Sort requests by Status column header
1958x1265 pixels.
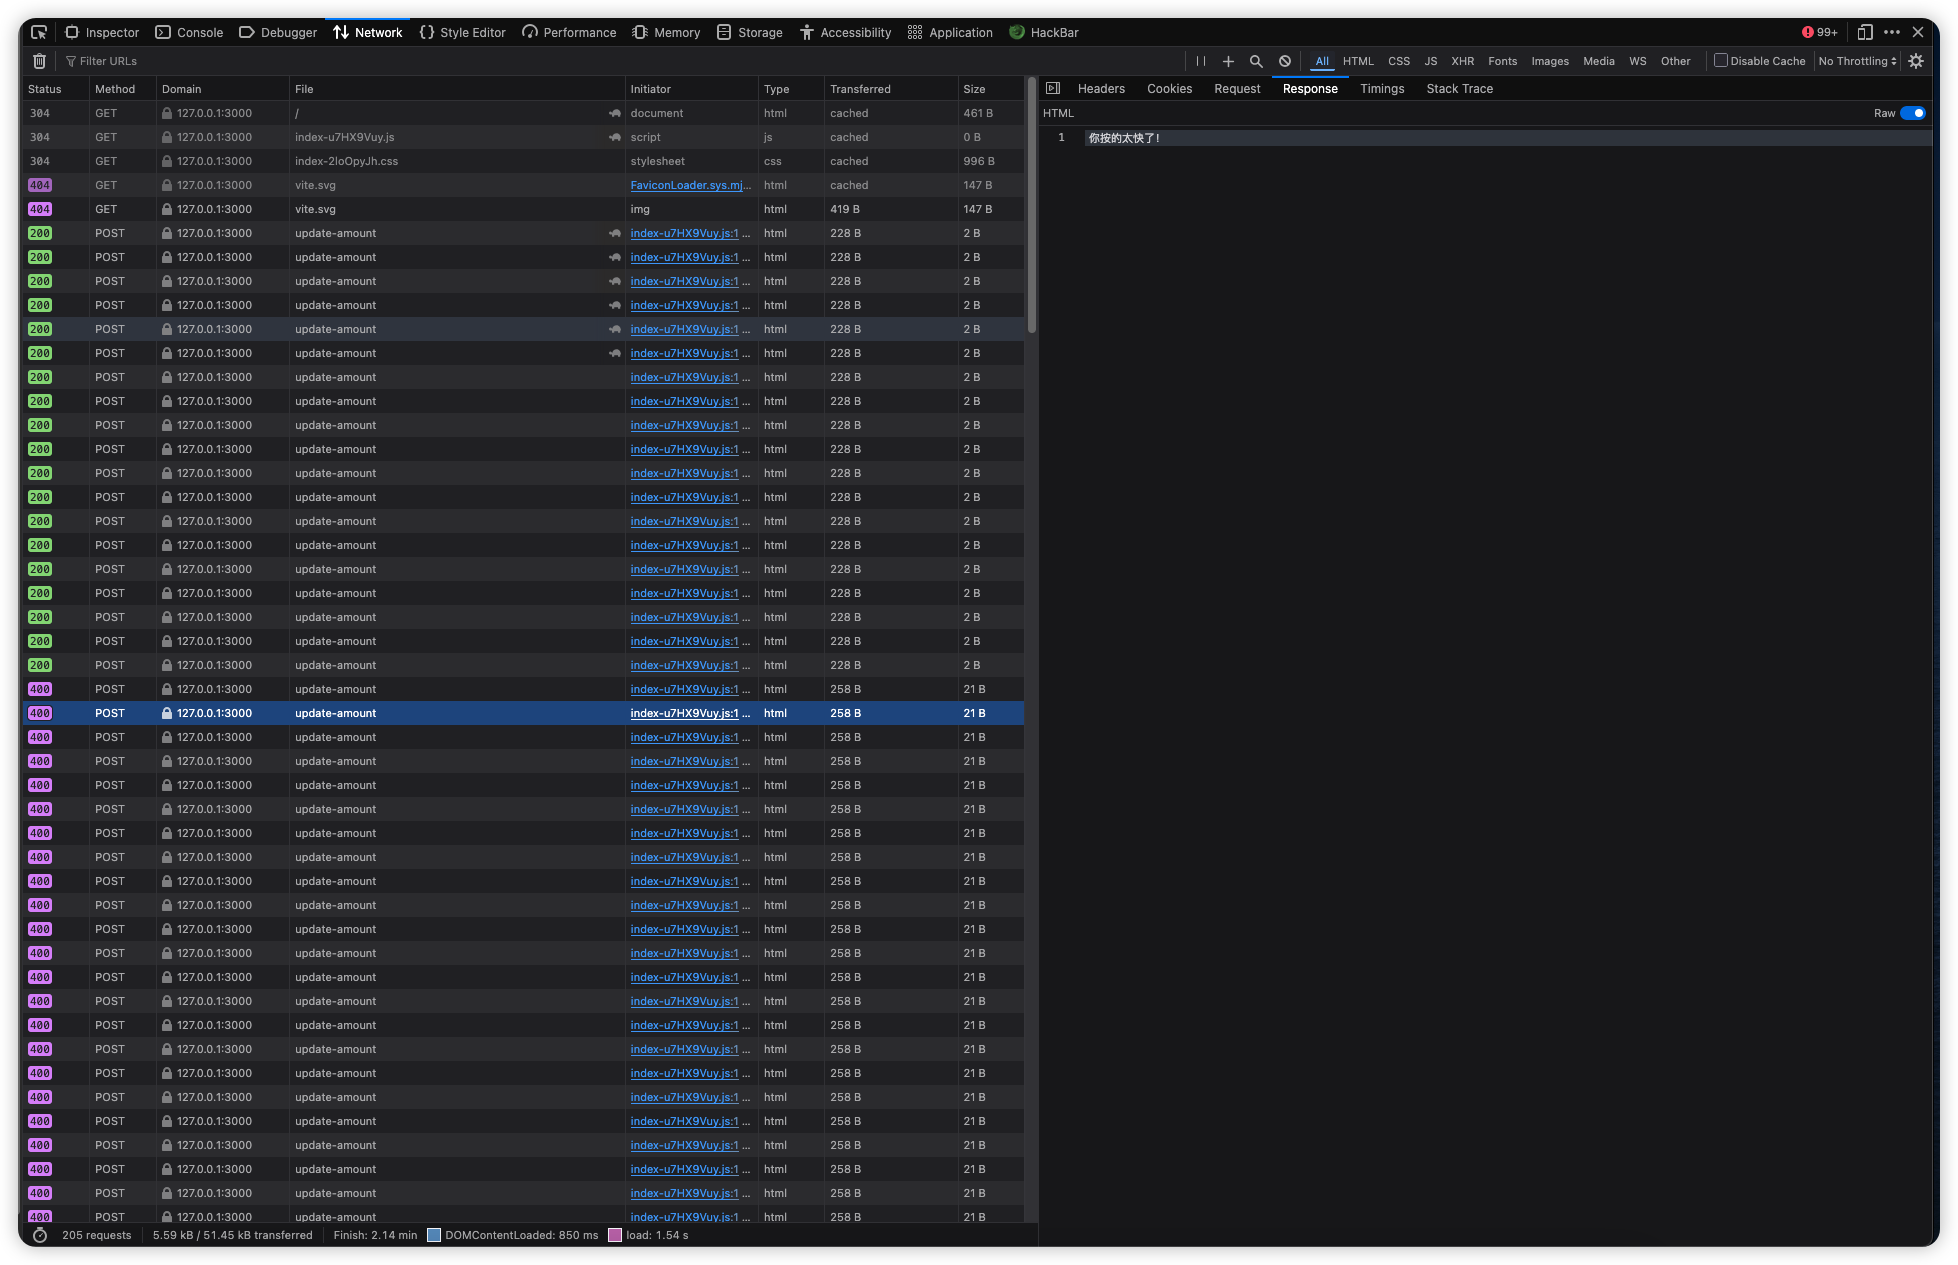55,89
